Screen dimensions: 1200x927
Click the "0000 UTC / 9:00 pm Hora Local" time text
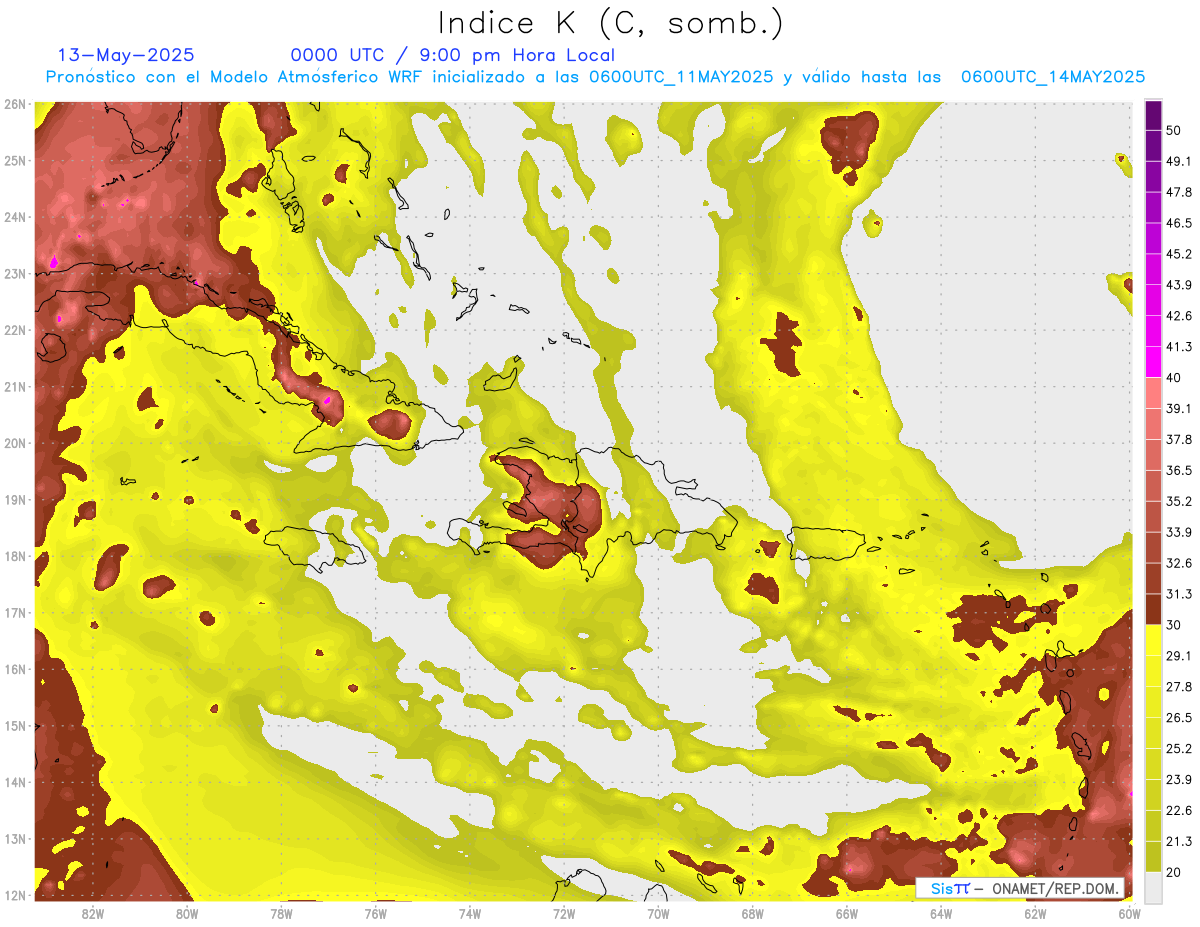point(453,56)
